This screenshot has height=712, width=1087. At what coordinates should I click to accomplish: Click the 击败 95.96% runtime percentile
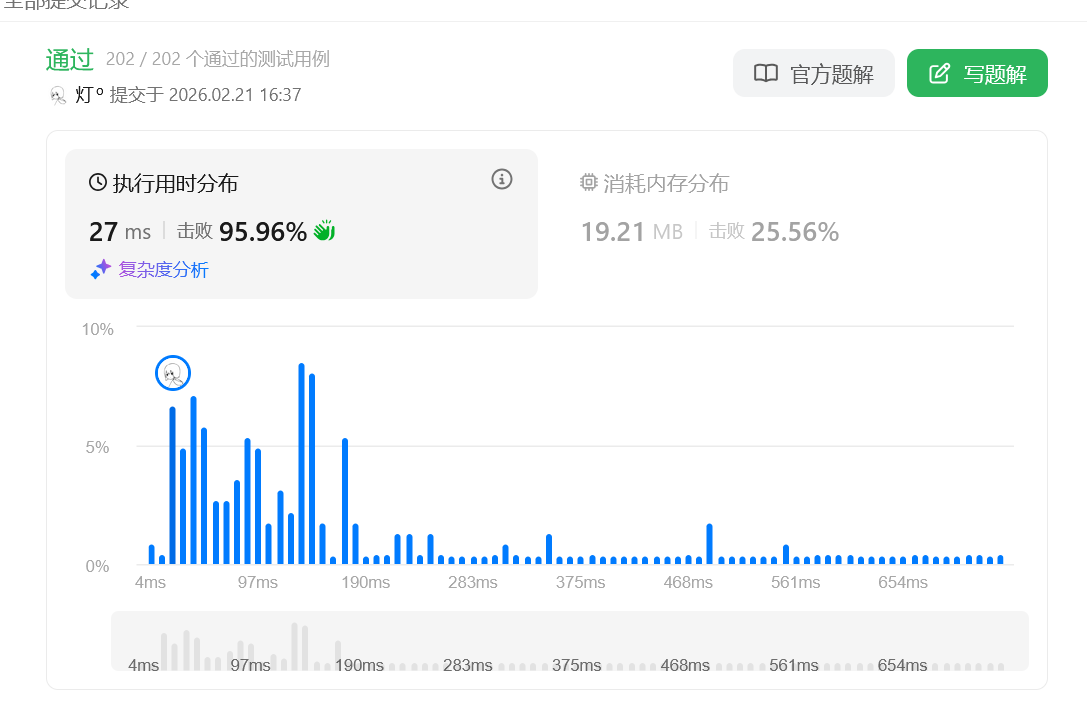[x=242, y=232]
